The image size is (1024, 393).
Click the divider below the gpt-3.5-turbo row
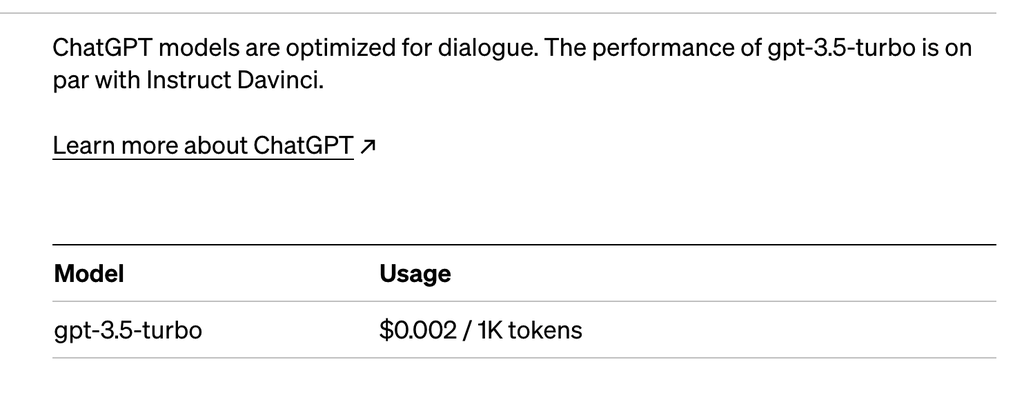coord(524,358)
